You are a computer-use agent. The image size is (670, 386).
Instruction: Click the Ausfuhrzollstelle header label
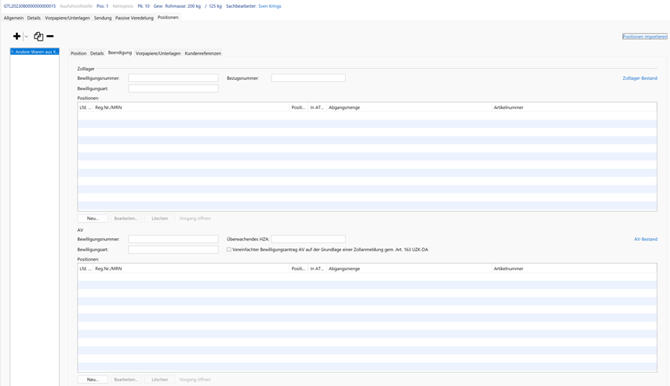[x=76, y=6]
